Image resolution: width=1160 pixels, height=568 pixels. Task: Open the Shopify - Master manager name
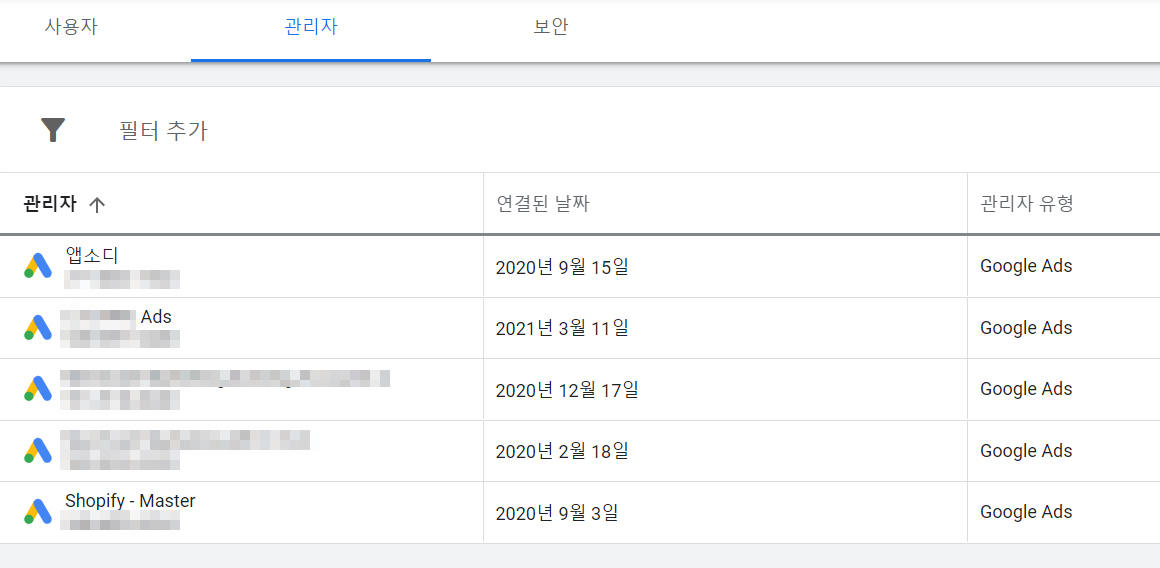(x=130, y=501)
